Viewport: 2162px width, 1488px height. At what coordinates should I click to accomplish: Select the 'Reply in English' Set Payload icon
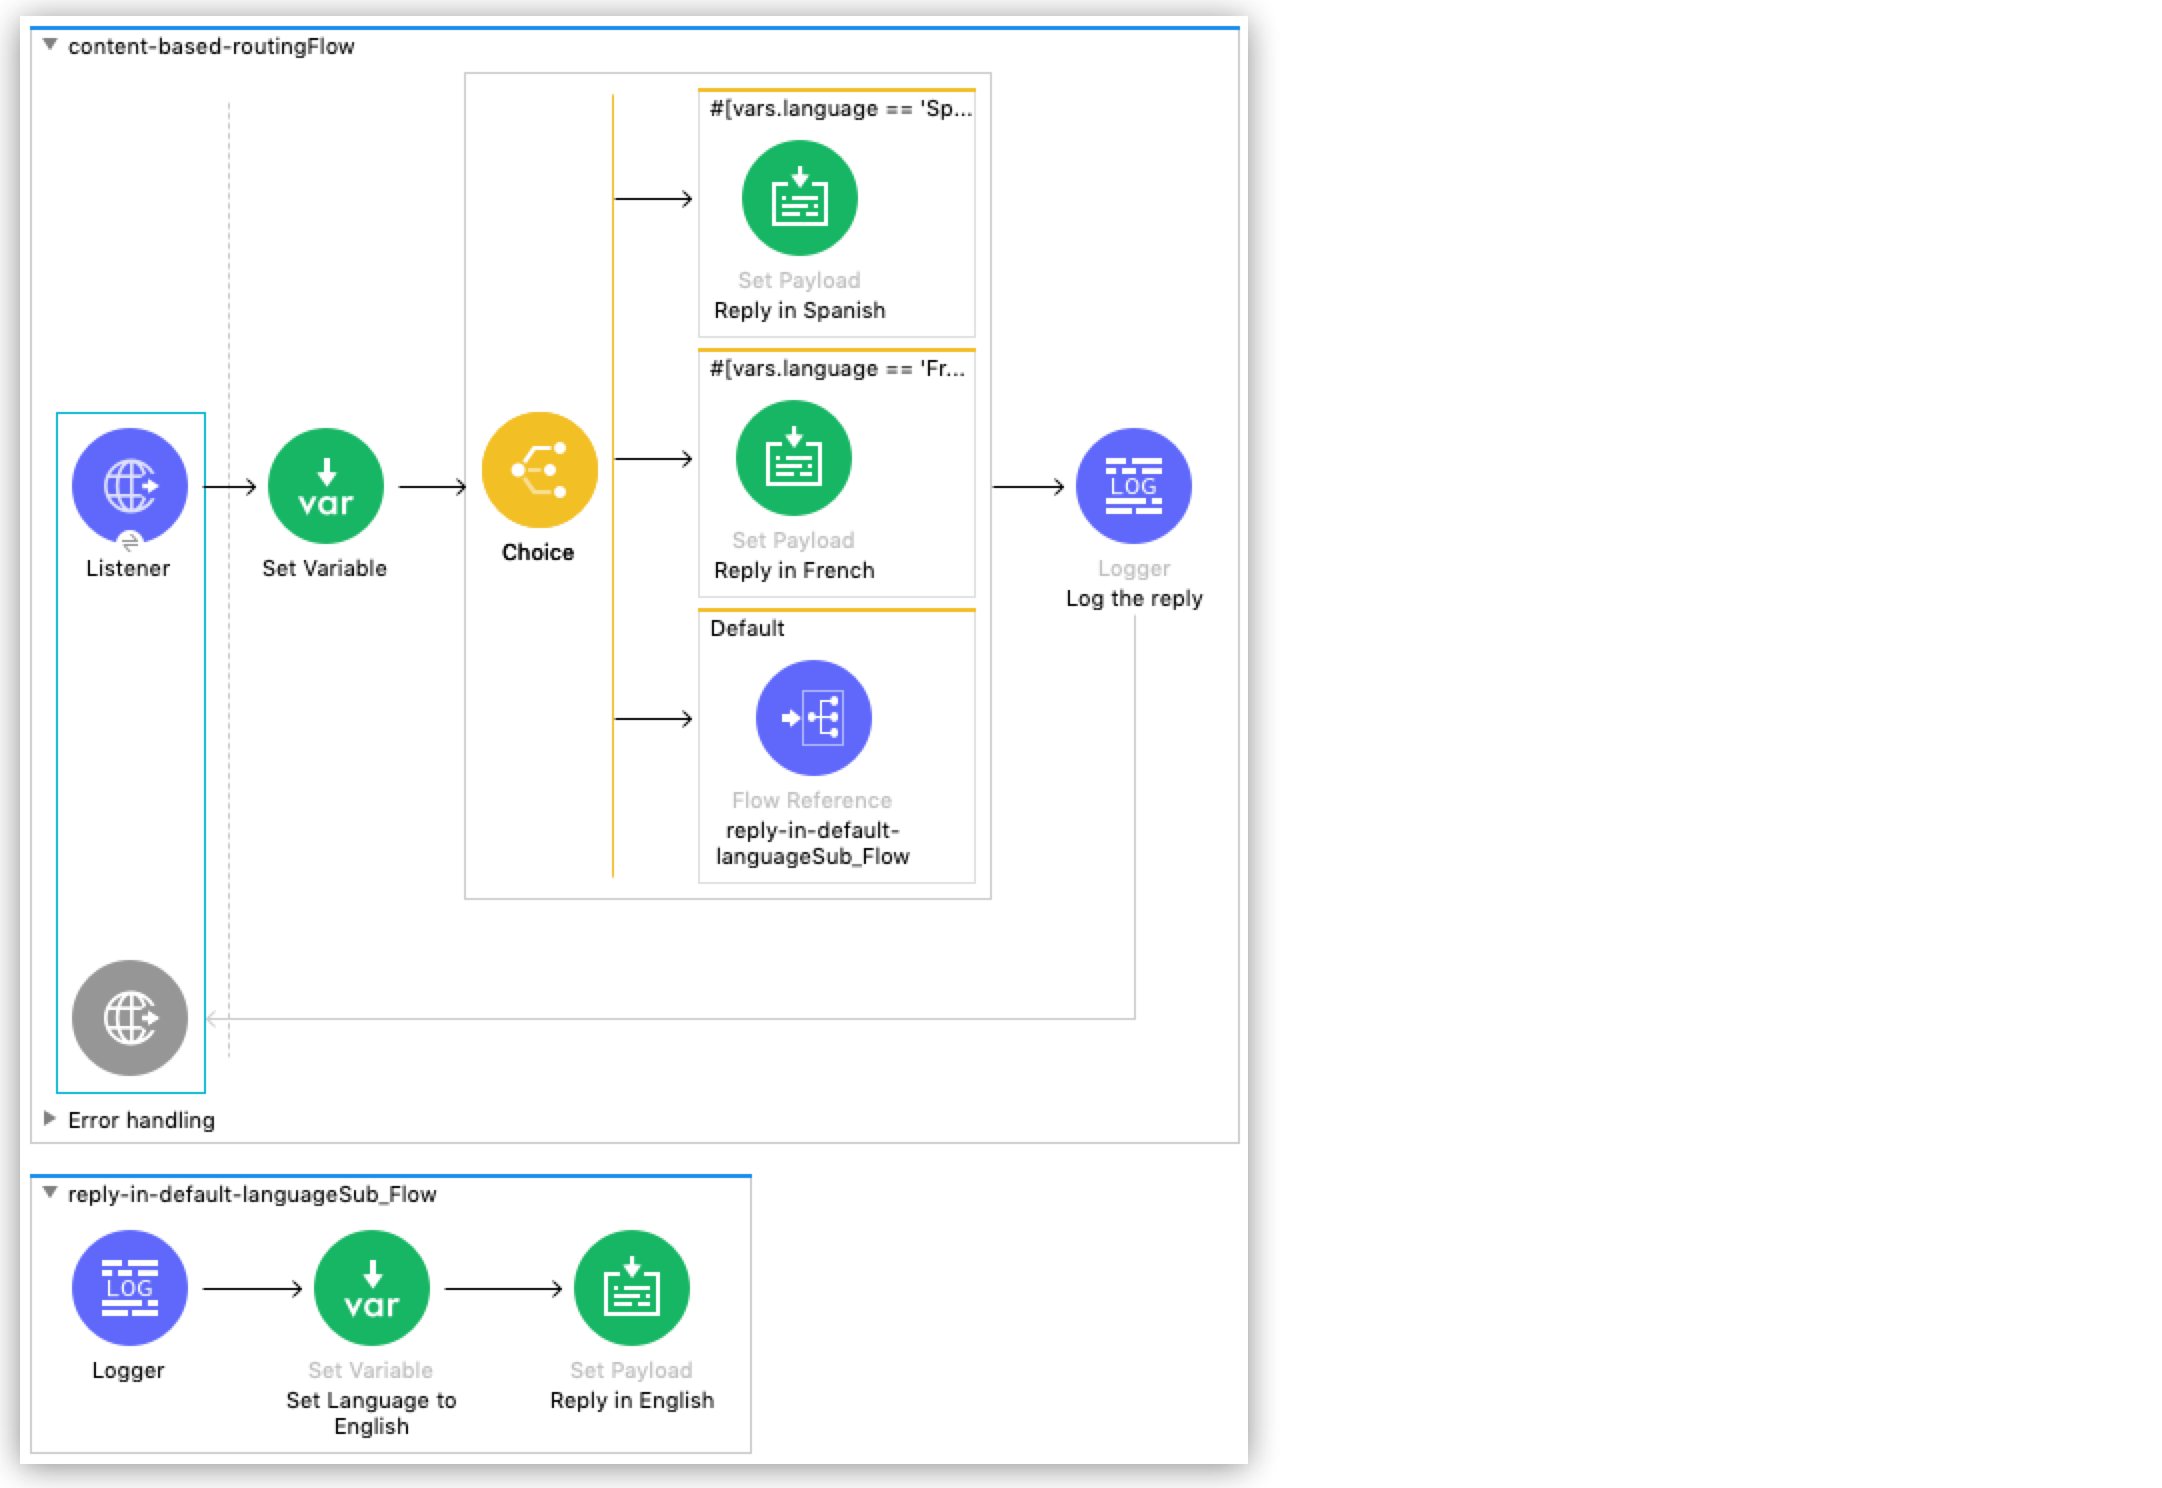(x=630, y=1290)
